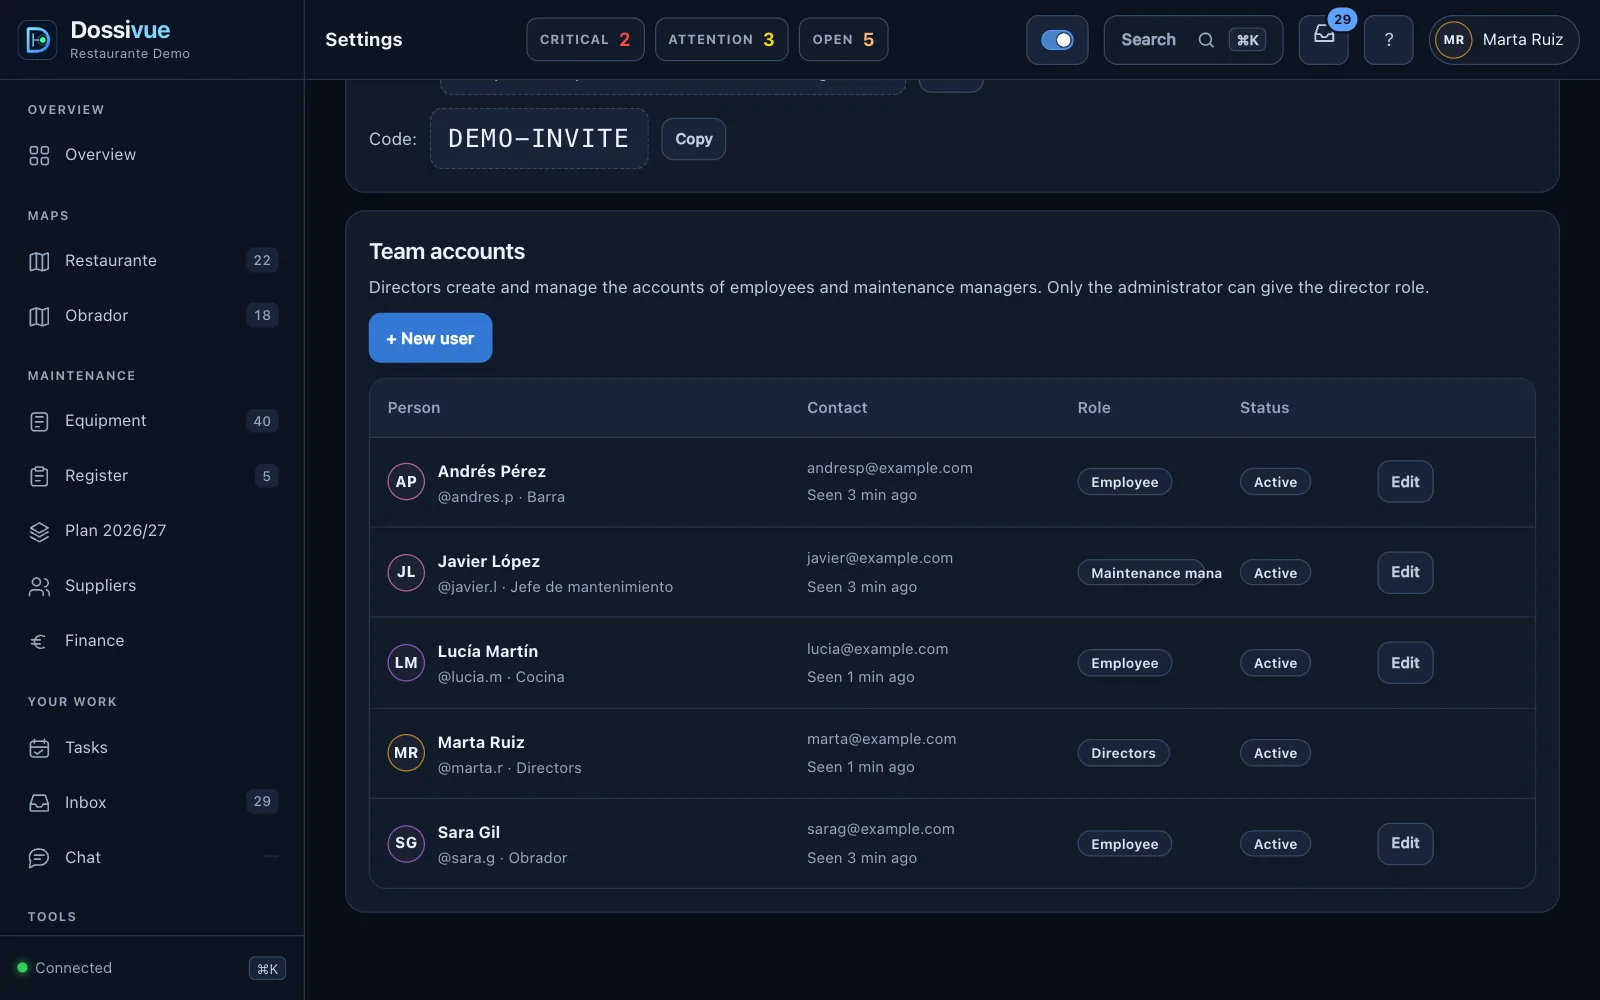
Task: Add a new user account
Action: [430, 338]
